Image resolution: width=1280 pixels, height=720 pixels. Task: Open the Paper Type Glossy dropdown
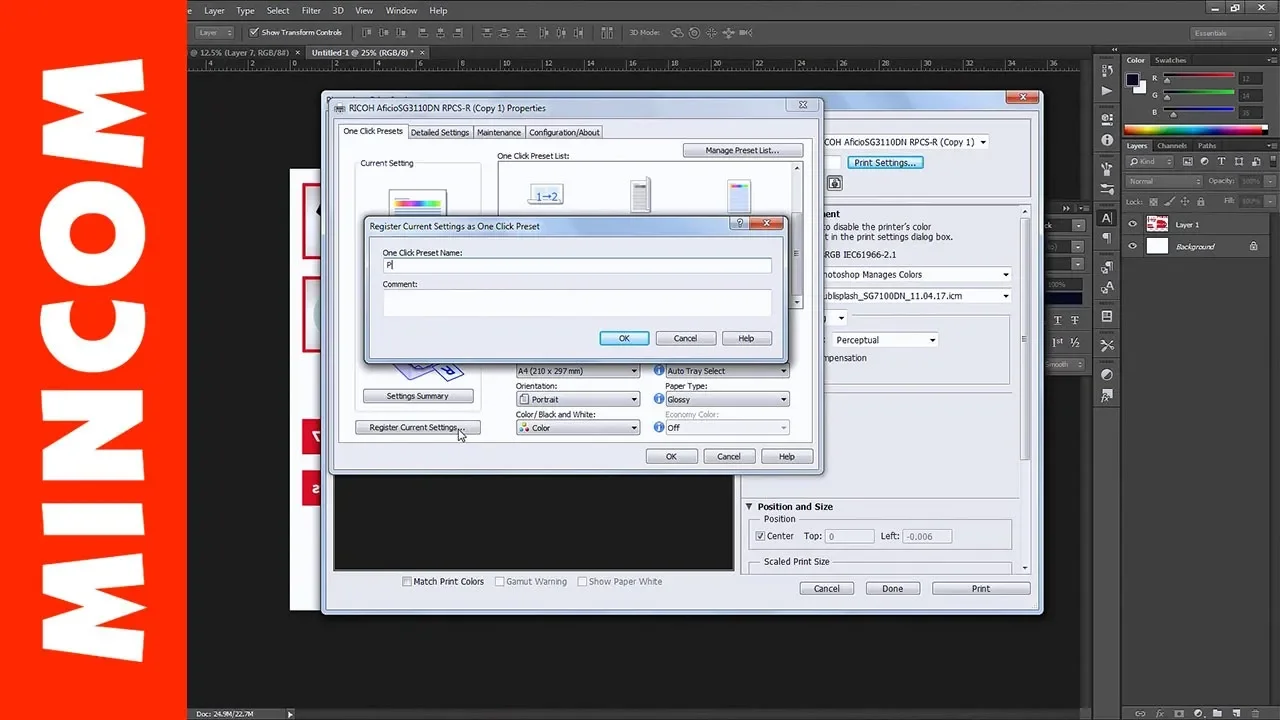click(x=727, y=399)
